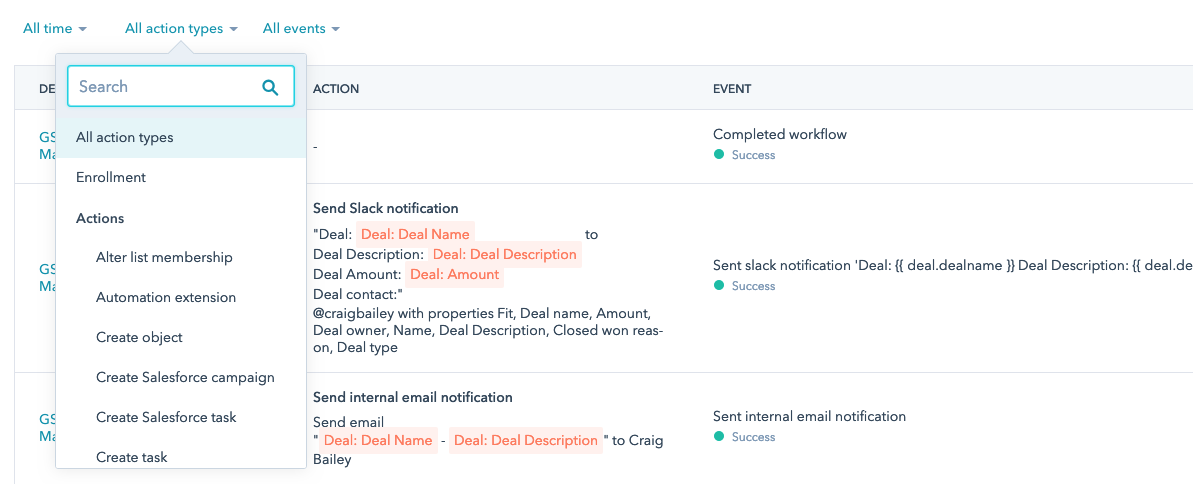
Task: Click the Deal: Amount token
Action: [454, 274]
